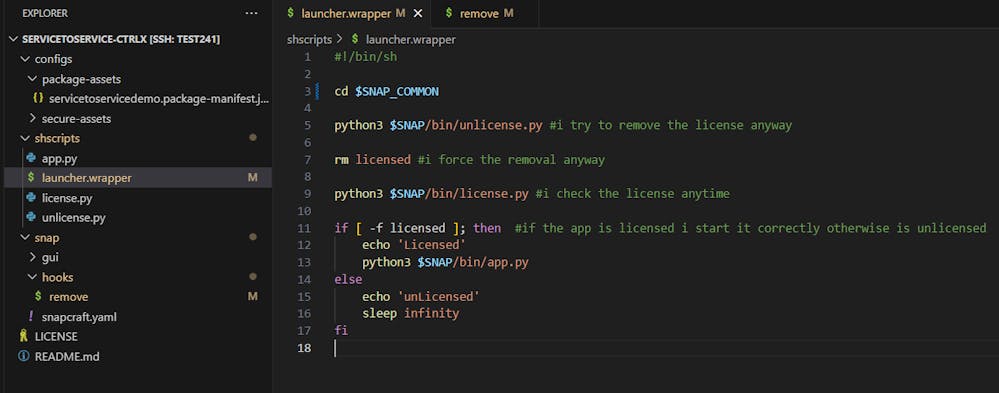Select the launcher.wrapper editor tab

click(354, 13)
